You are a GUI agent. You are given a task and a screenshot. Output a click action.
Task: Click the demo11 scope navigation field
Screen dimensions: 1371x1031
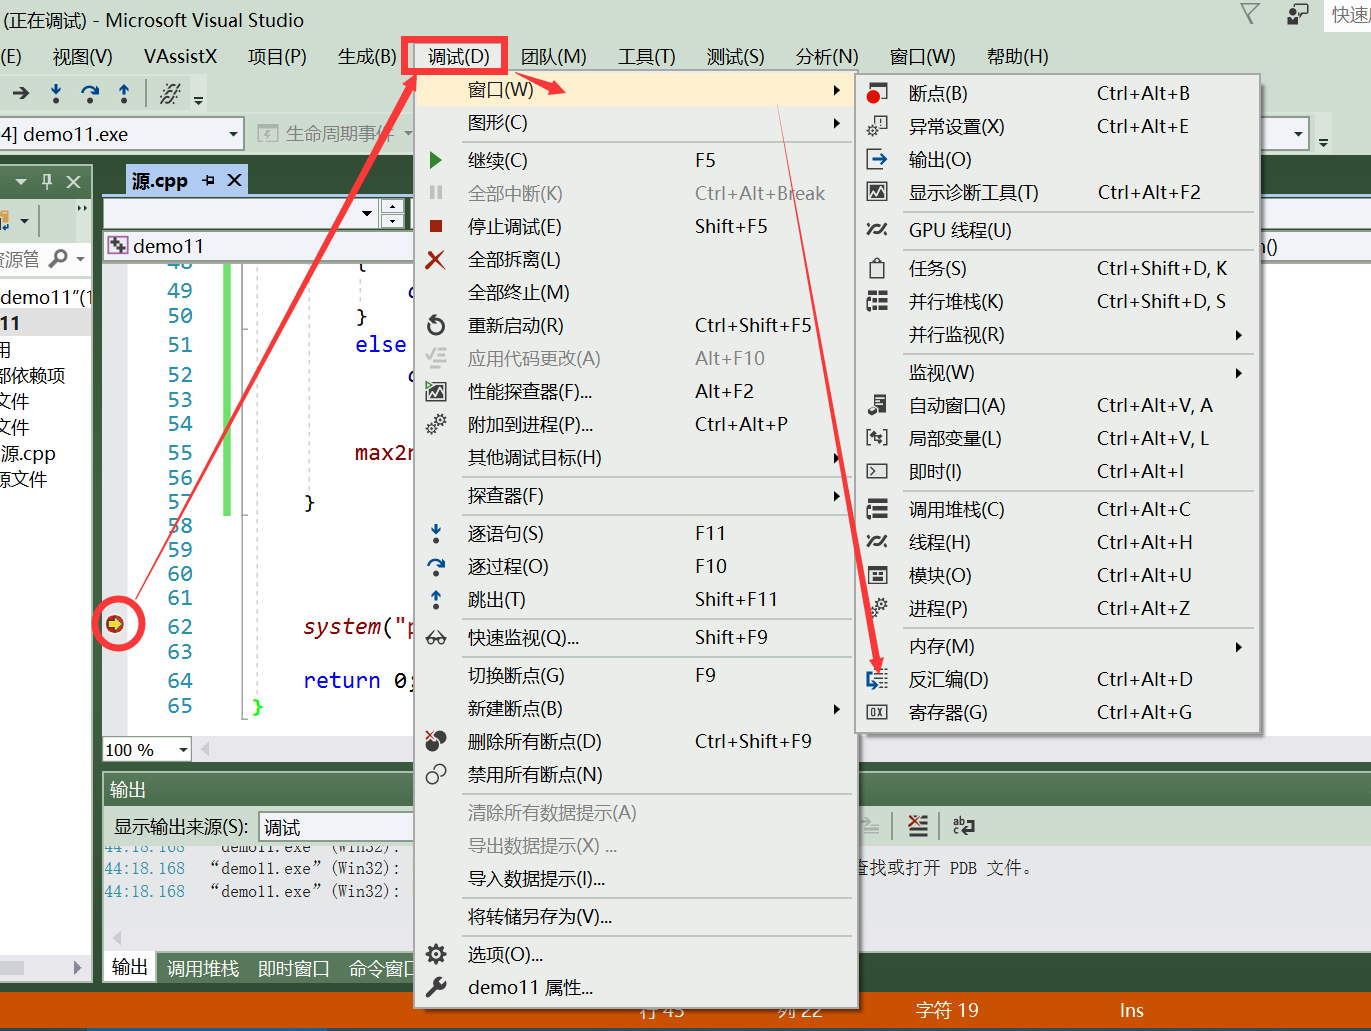[258, 246]
